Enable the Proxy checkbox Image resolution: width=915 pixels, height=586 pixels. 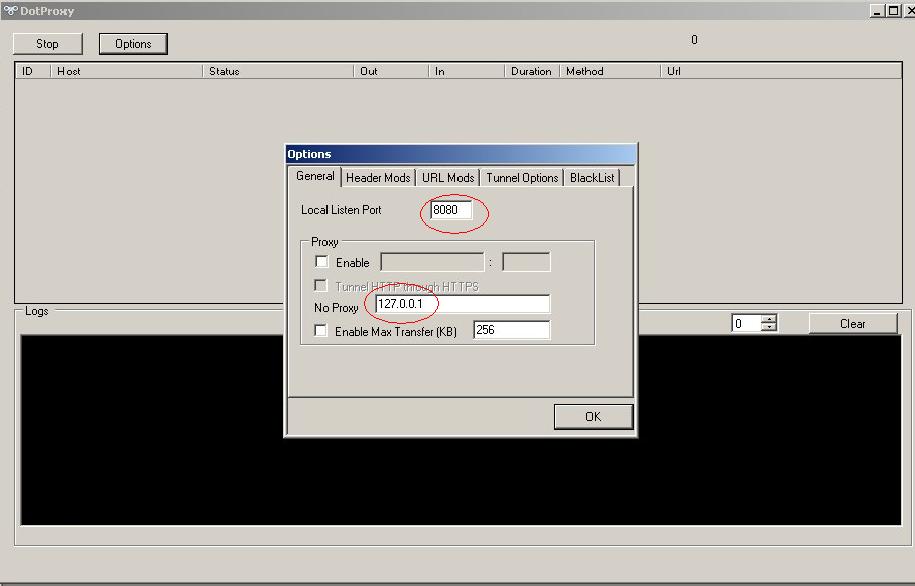tap(322, 261)
